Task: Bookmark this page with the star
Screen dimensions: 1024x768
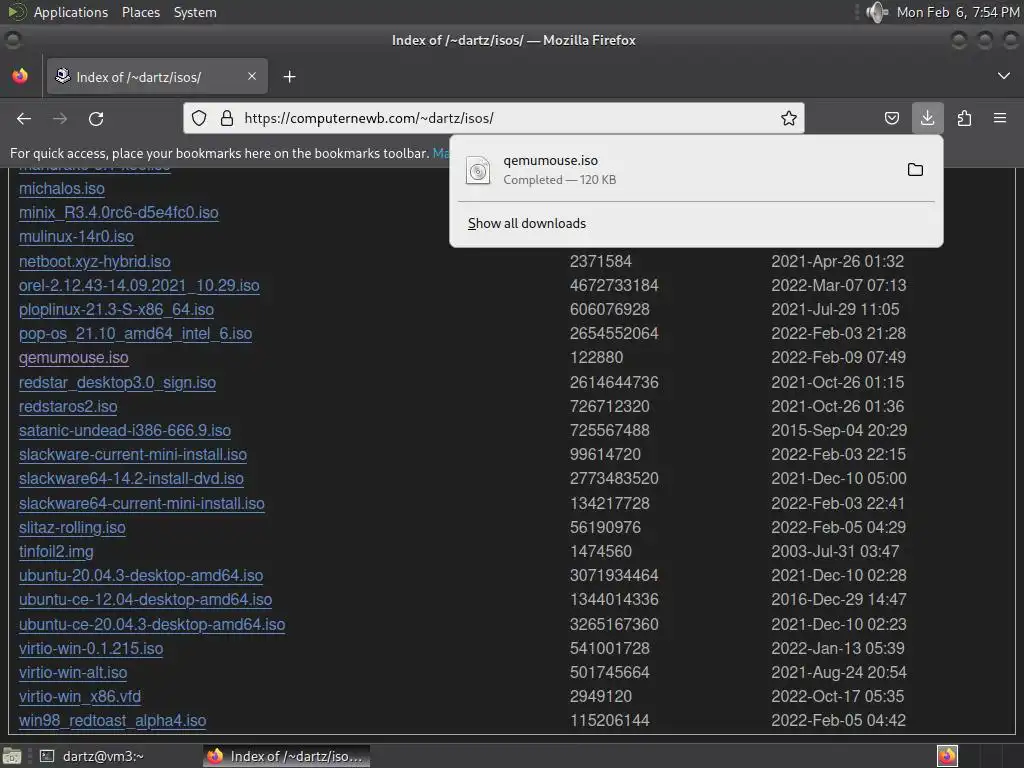Action: [x=789, y=118]
